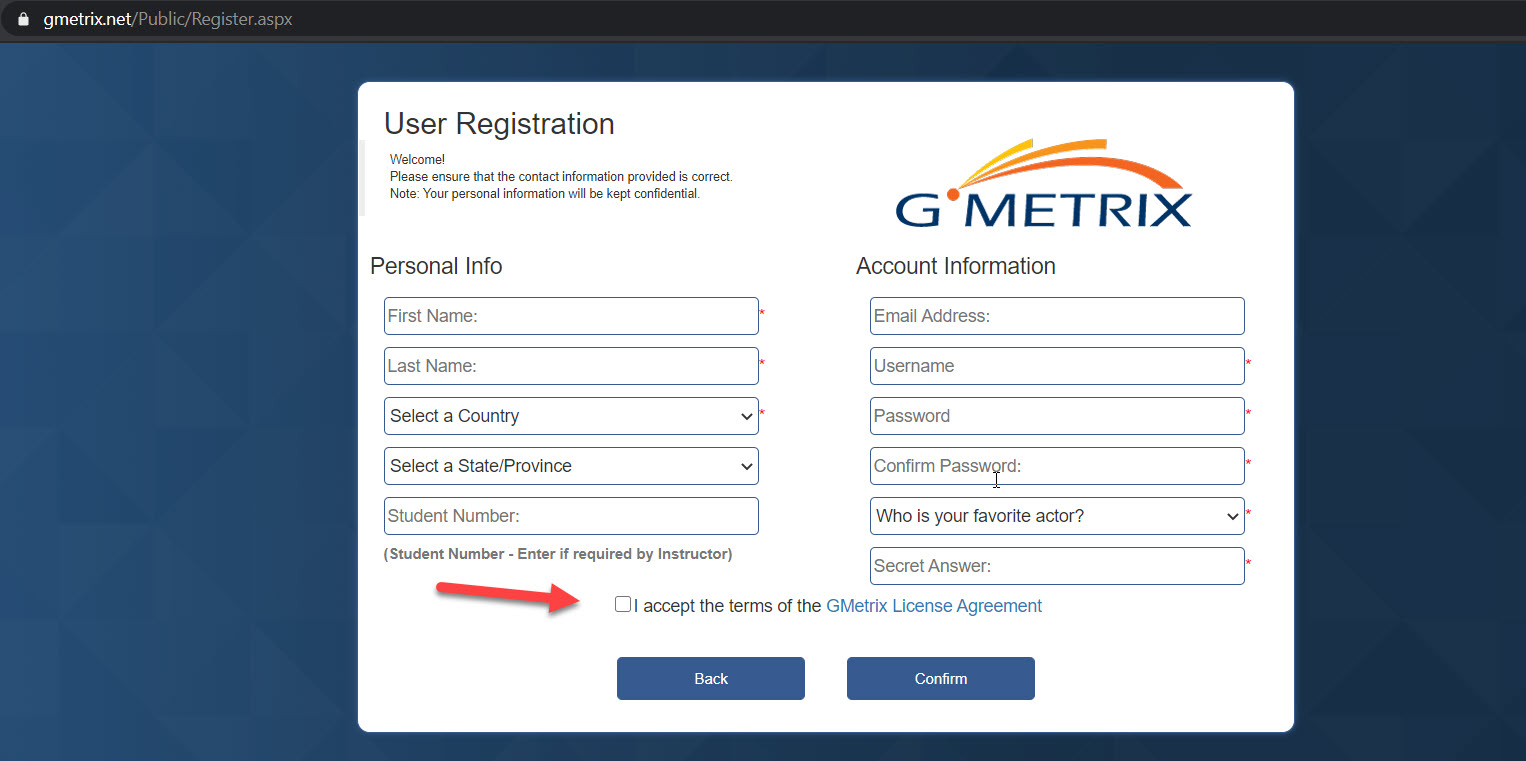The height and width of the screenshot is (761, 1526).
Task: Focus the Last Name field
Action: [571, 366]
